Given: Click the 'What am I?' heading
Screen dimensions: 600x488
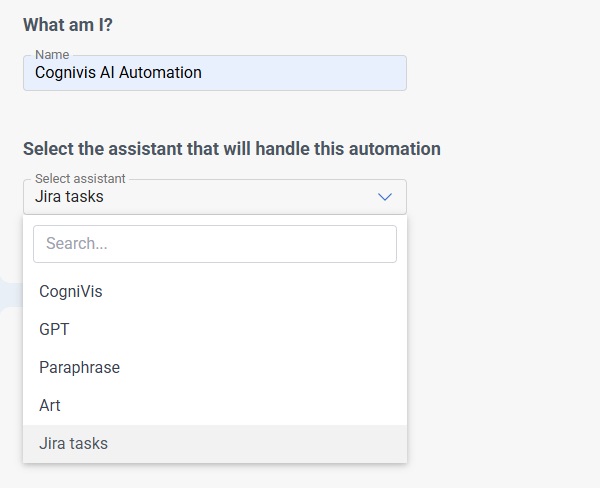Looking at the screenshot, I should point(68,25).
